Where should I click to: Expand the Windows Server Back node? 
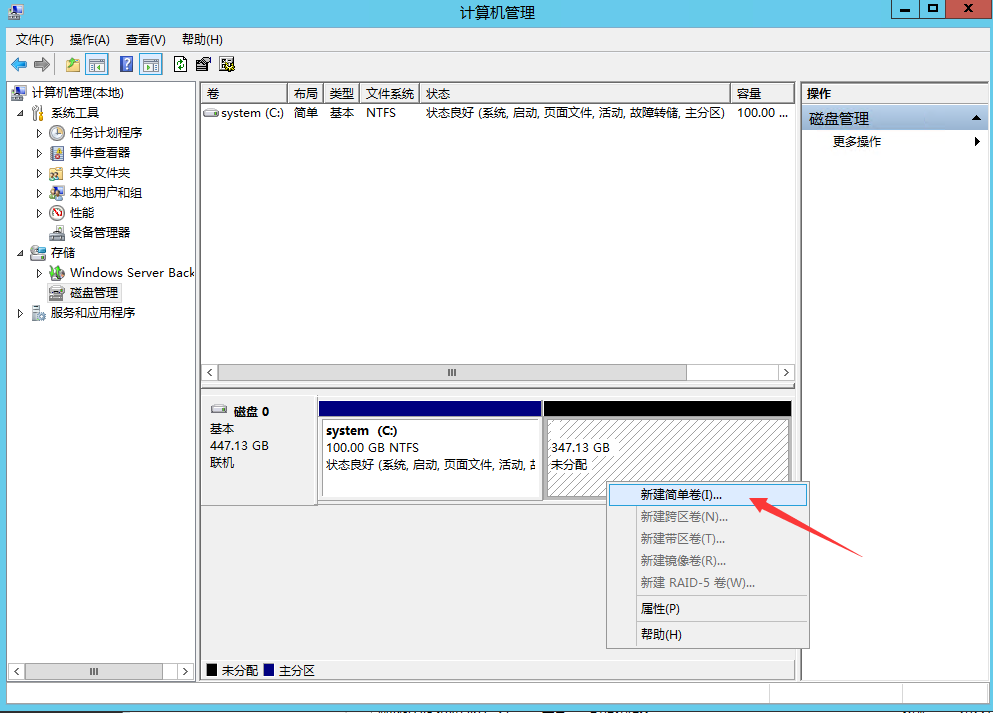click(x=40, y=272)
